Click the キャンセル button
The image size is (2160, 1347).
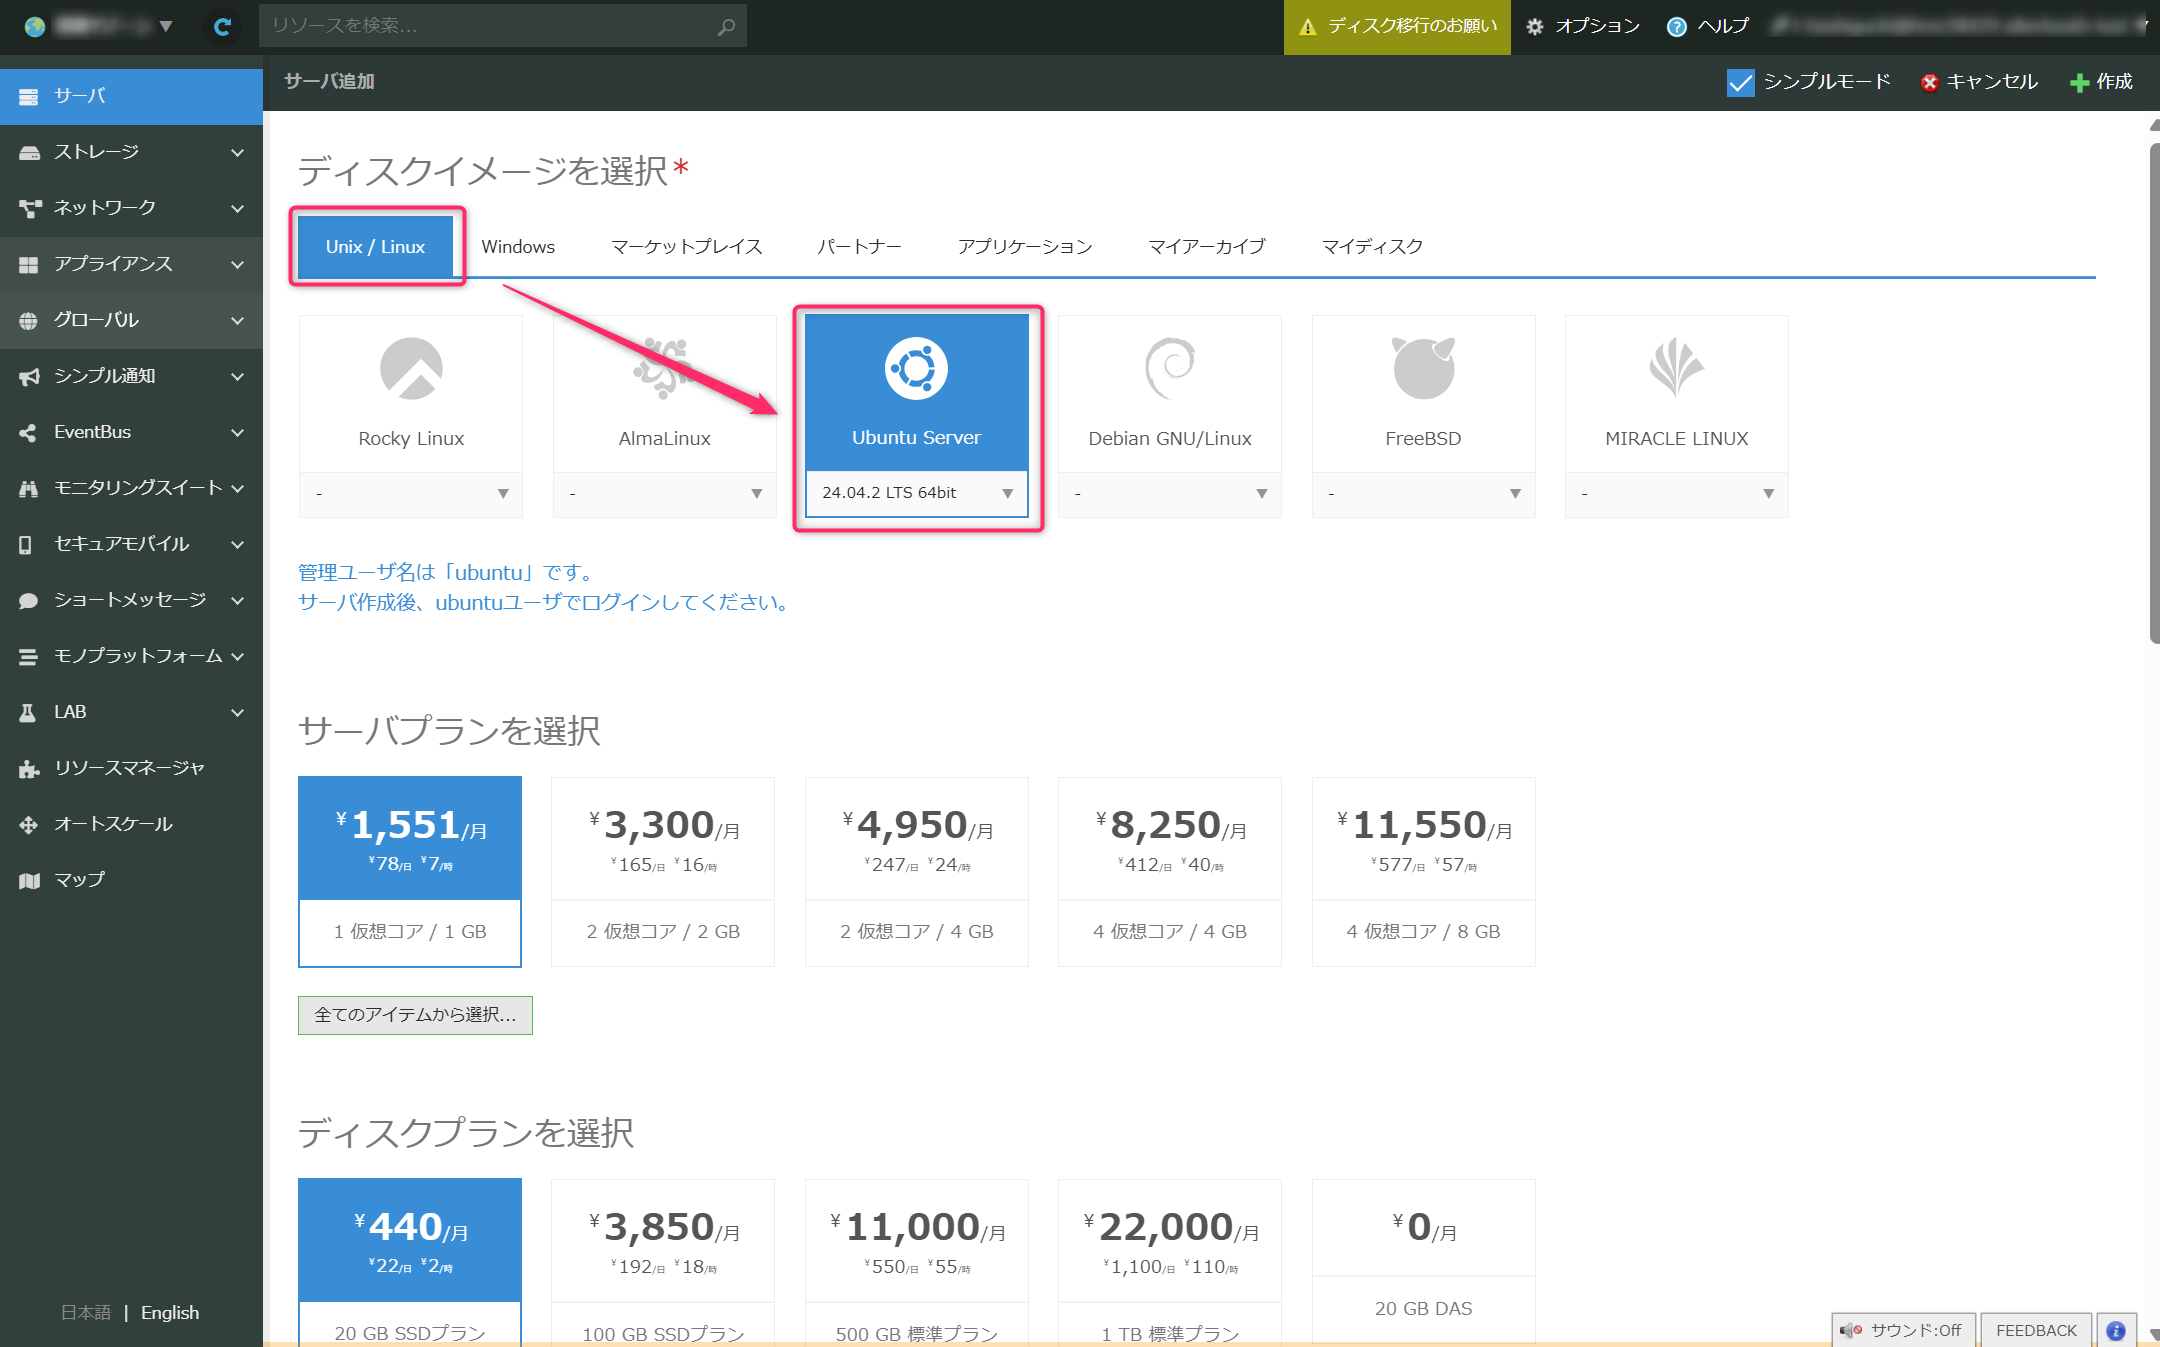1979,82
